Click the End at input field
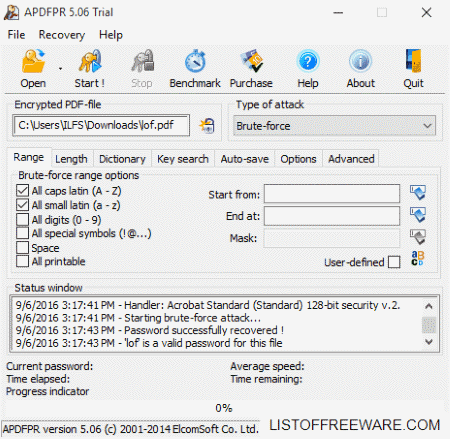The image size is (450, 439). click(x=332, y=216)
